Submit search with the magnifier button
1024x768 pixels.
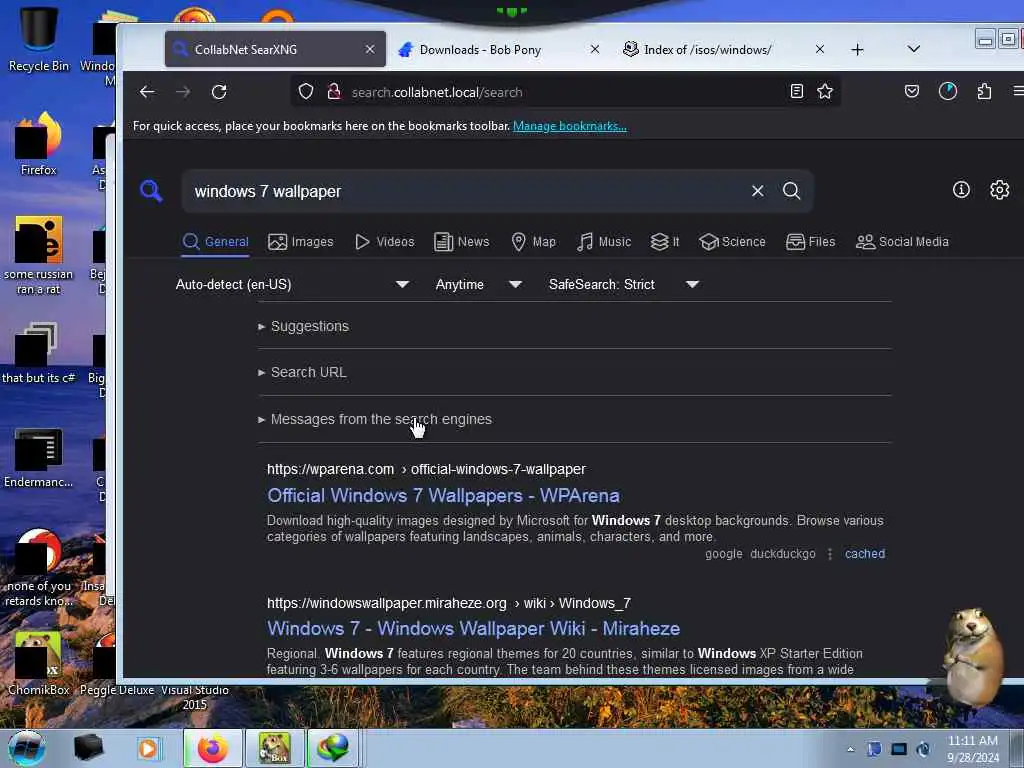[792, 191]
